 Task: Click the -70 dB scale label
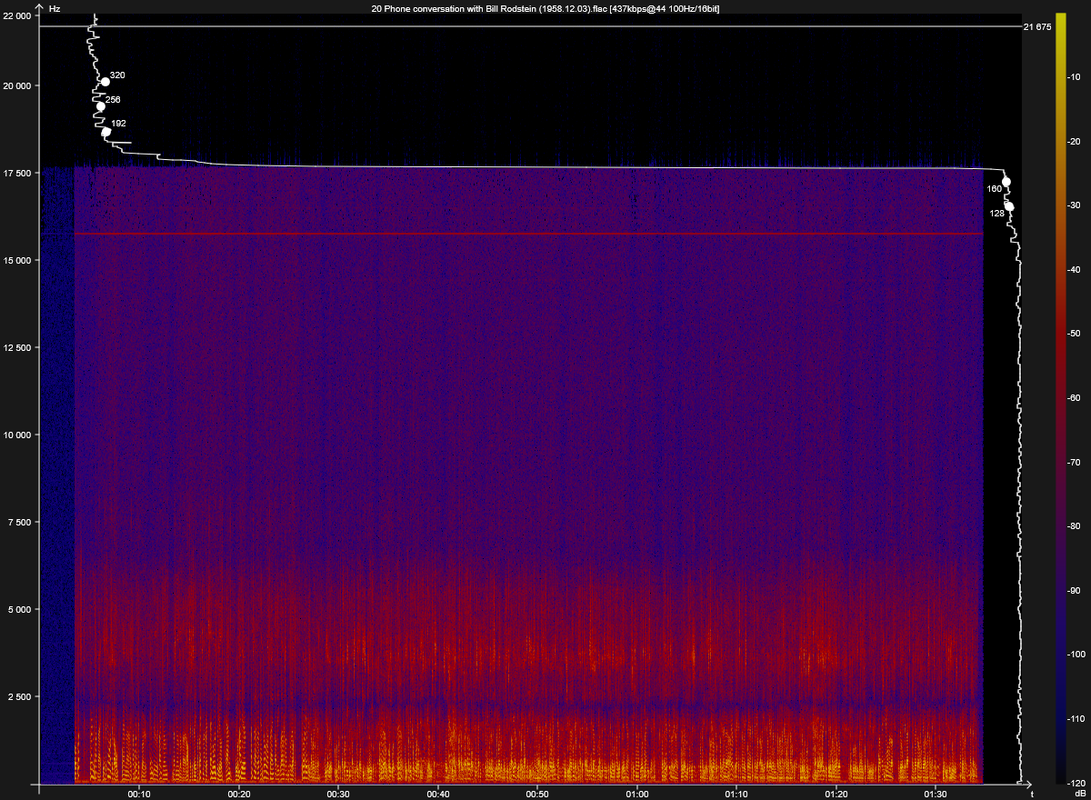(x=1074, y=462)
